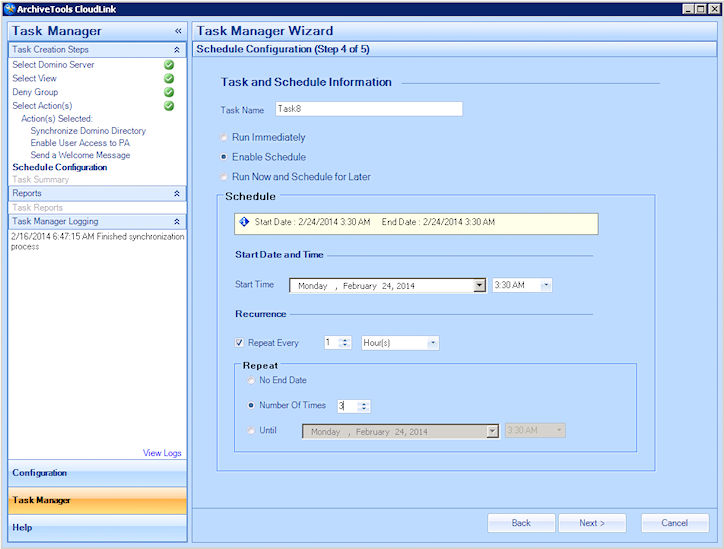Viewport: 724px width, 549px height.
Task: Go to Select View step
Action: pos(34,78)
